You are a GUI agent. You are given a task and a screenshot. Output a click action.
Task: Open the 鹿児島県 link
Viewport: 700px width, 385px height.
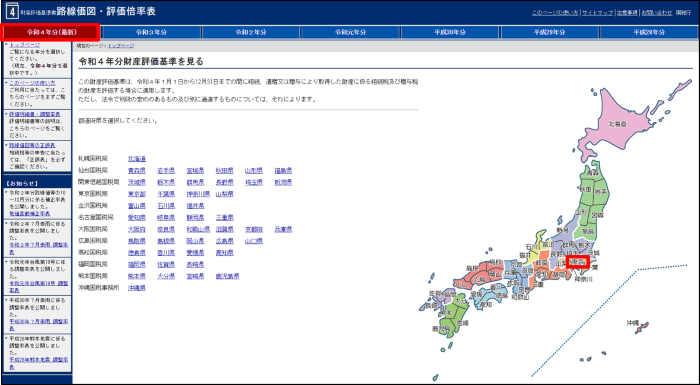pyautogui.click(x=227, y=276)
